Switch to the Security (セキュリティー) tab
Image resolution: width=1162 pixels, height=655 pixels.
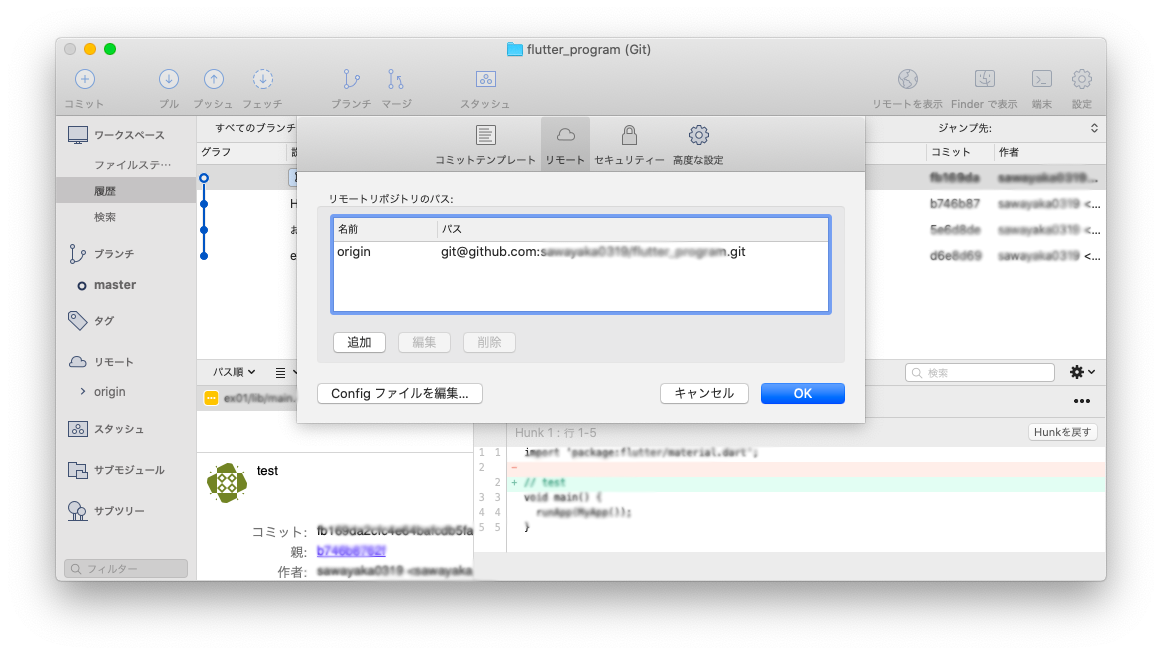tap(629, 144)
